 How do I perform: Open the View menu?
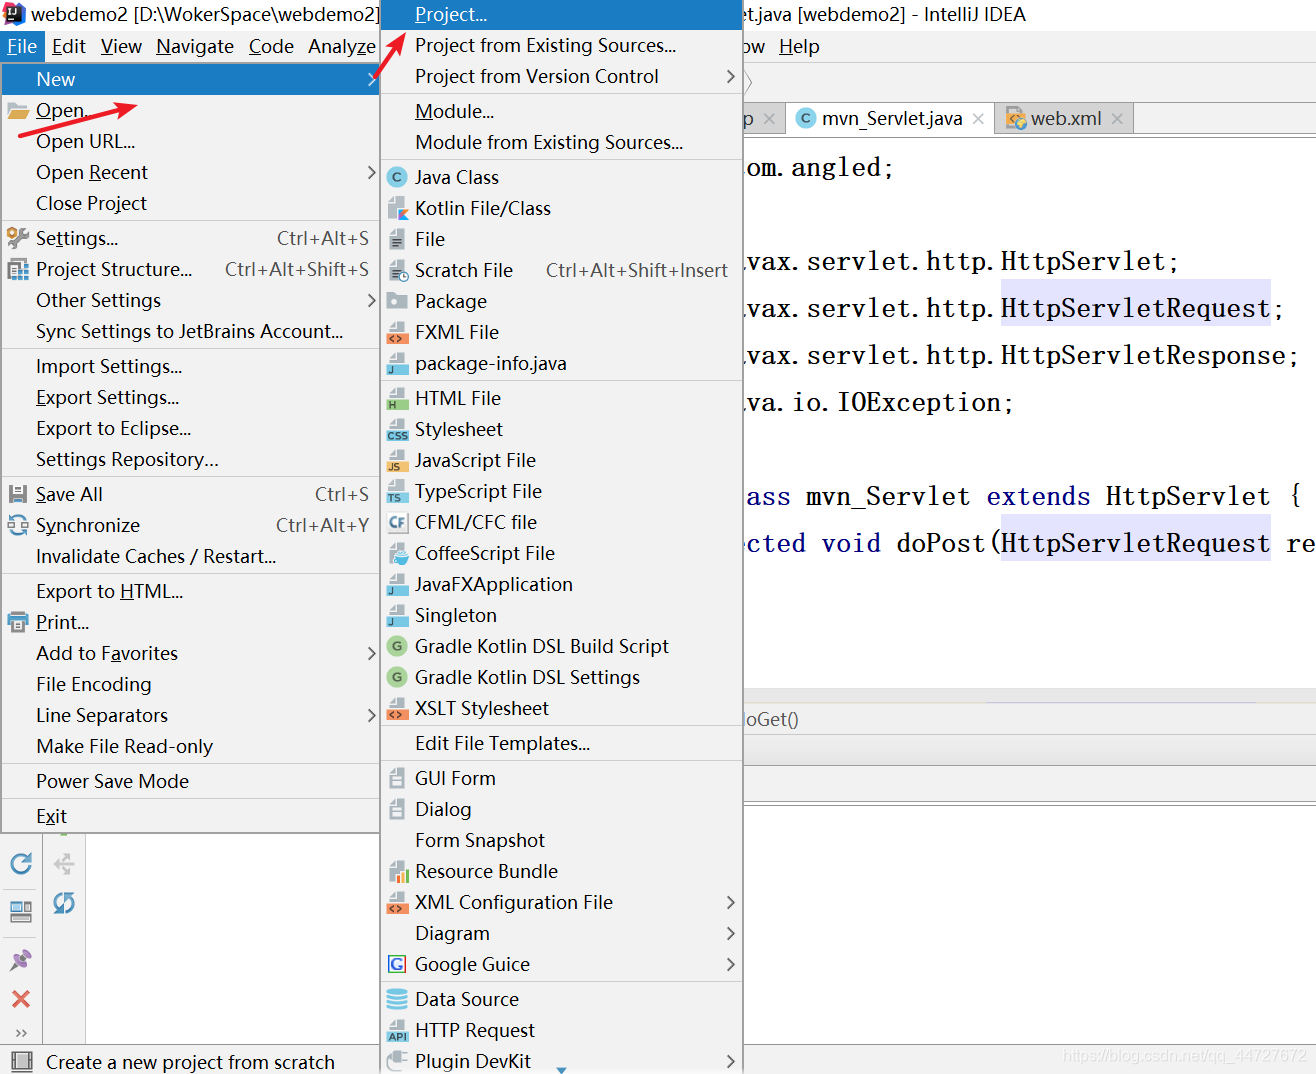pos(121,46)
